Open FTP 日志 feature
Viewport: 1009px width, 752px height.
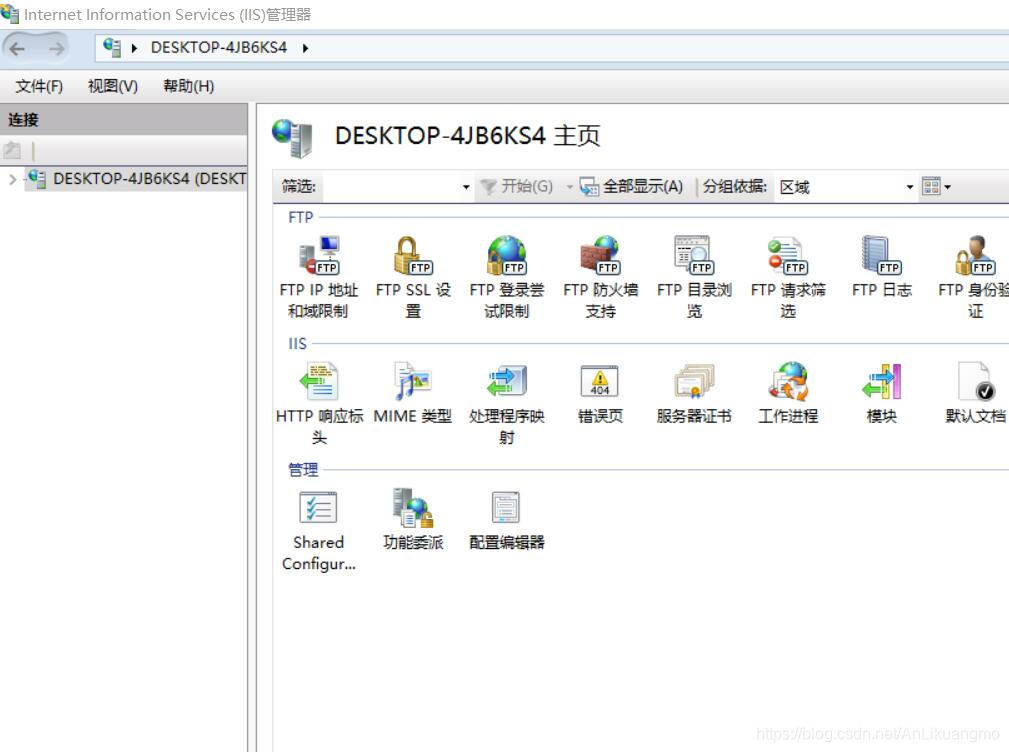[882, 267]
